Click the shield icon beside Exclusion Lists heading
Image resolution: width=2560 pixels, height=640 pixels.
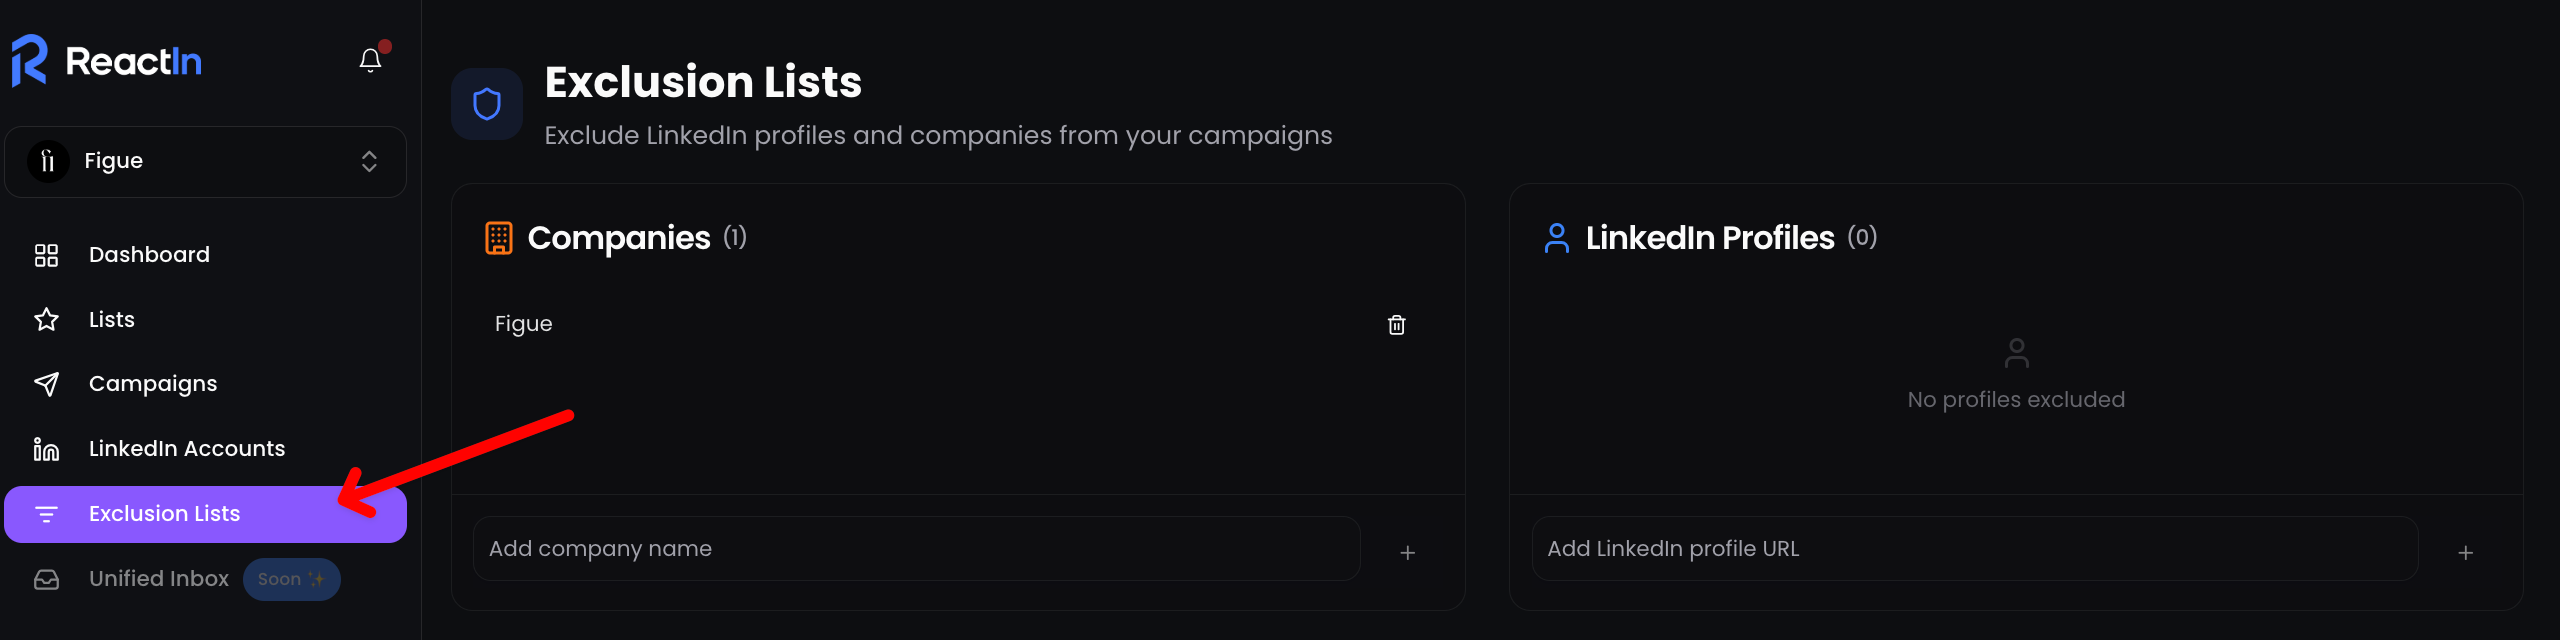click(x=487, y=104)
